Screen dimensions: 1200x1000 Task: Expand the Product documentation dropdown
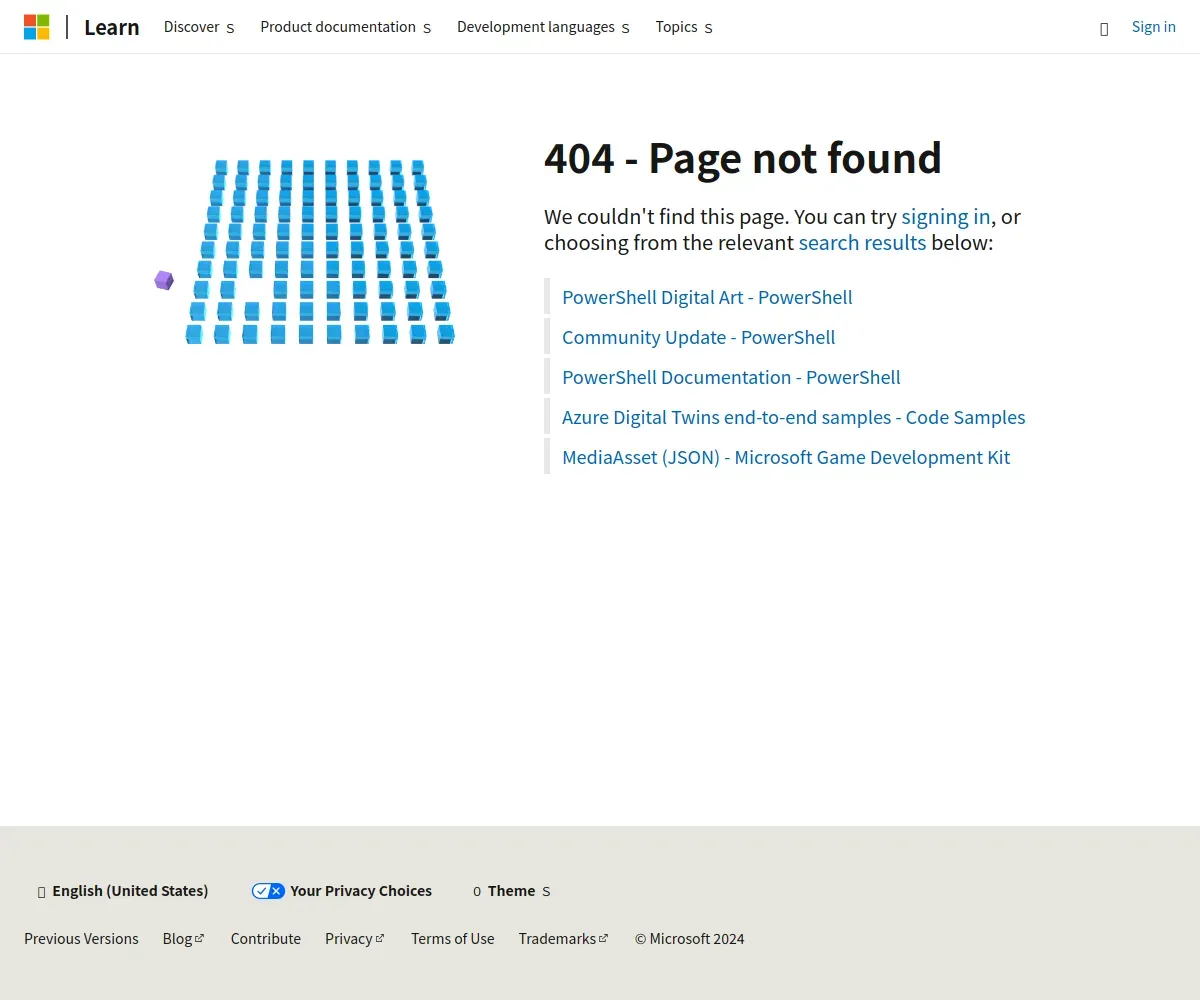pyautogui.click(x=346, y=27)
